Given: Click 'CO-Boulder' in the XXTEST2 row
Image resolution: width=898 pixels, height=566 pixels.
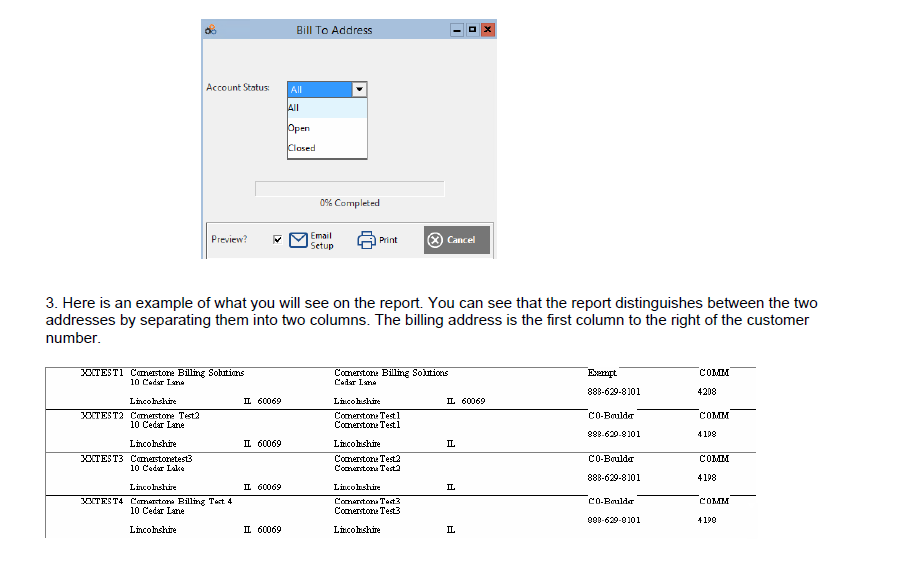Looking at the screenshot, I should [x=611, y=415].
